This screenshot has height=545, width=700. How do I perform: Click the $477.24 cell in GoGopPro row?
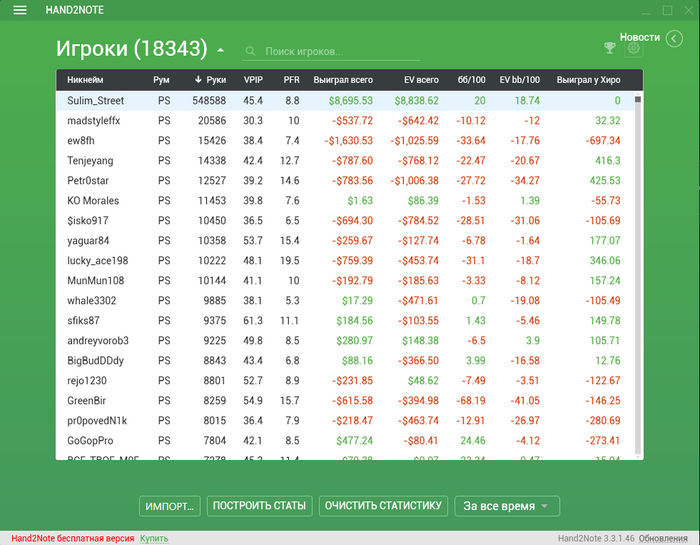click(354, 441)
